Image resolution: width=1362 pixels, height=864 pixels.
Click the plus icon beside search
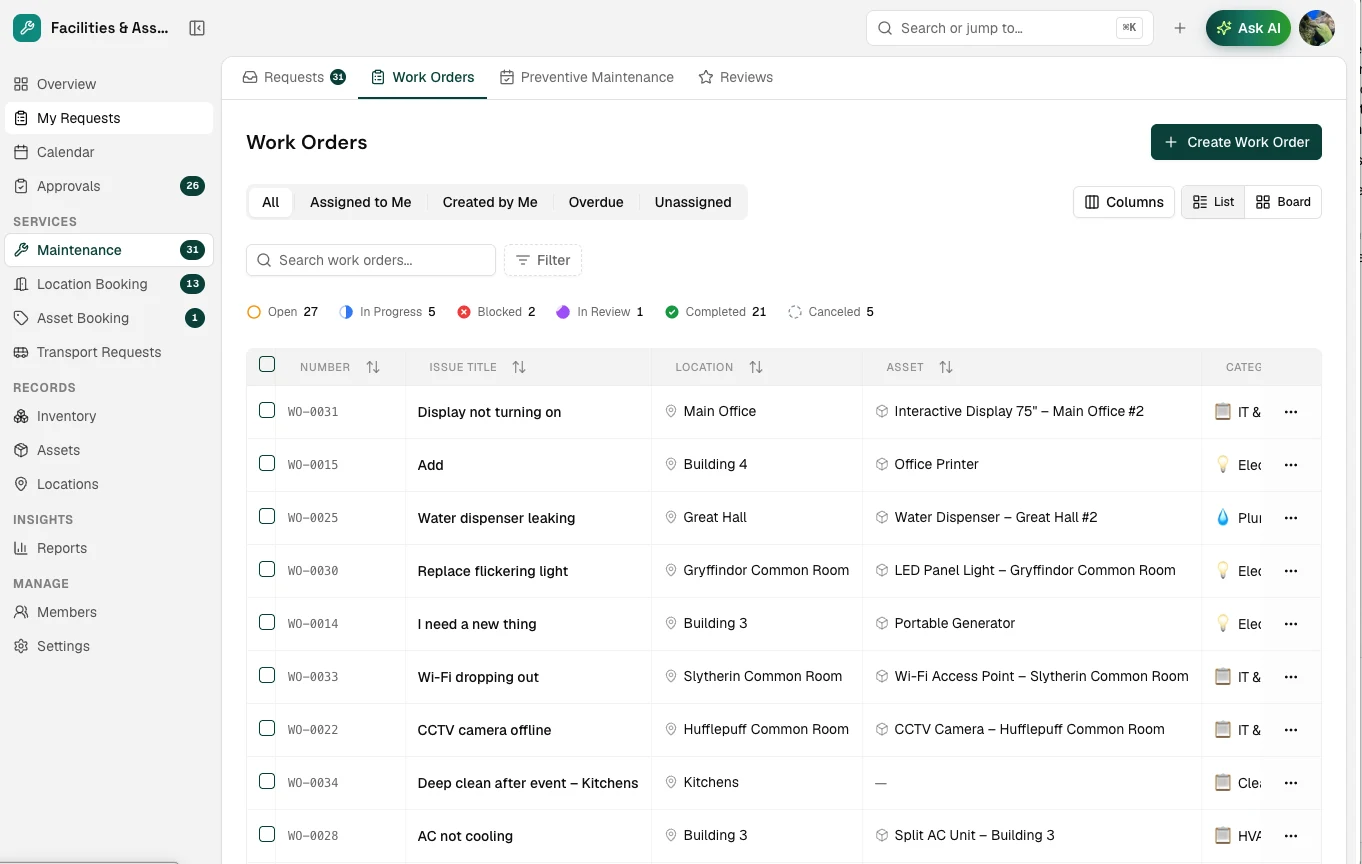[1180, 28]
